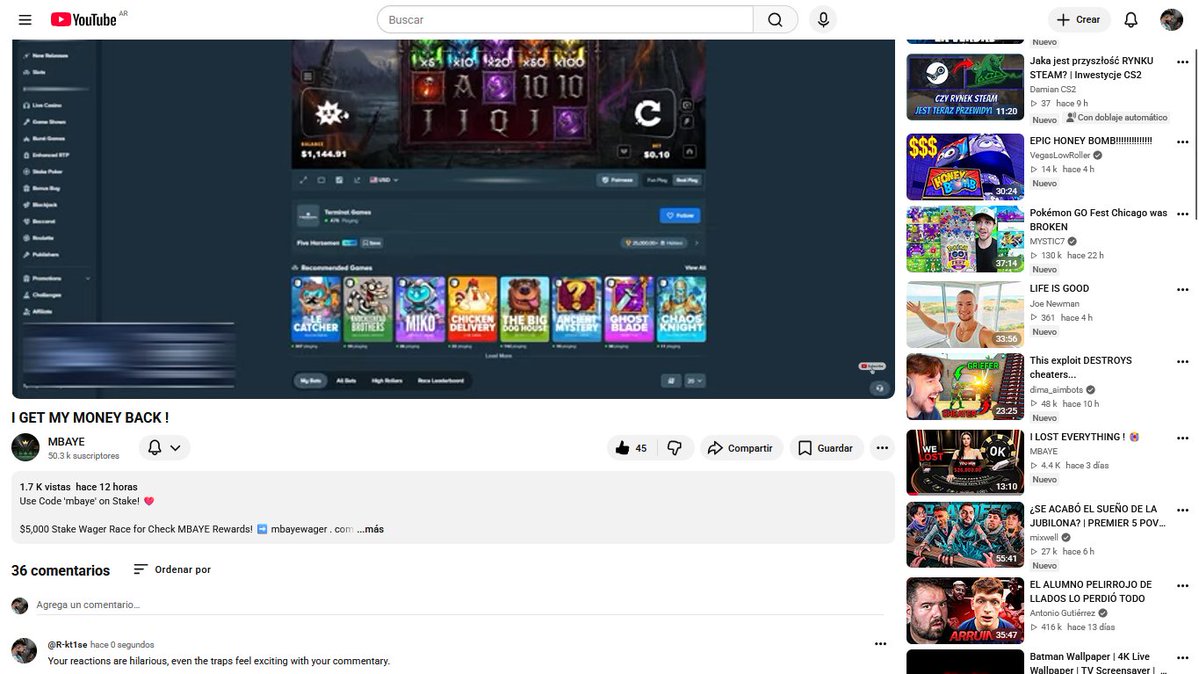Open options for LIFE IS GOOD video
1199x674 pixels.
[x=1183, y=290]
